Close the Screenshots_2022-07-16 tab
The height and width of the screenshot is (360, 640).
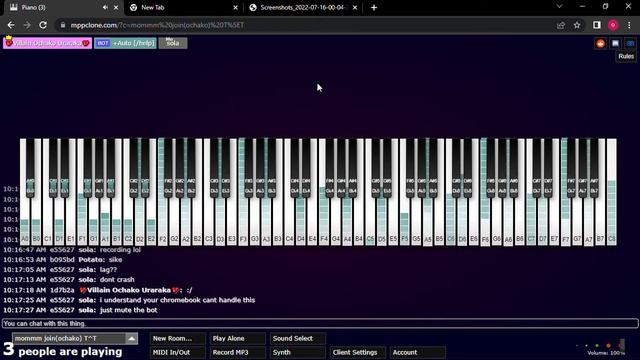pos(355,7)
